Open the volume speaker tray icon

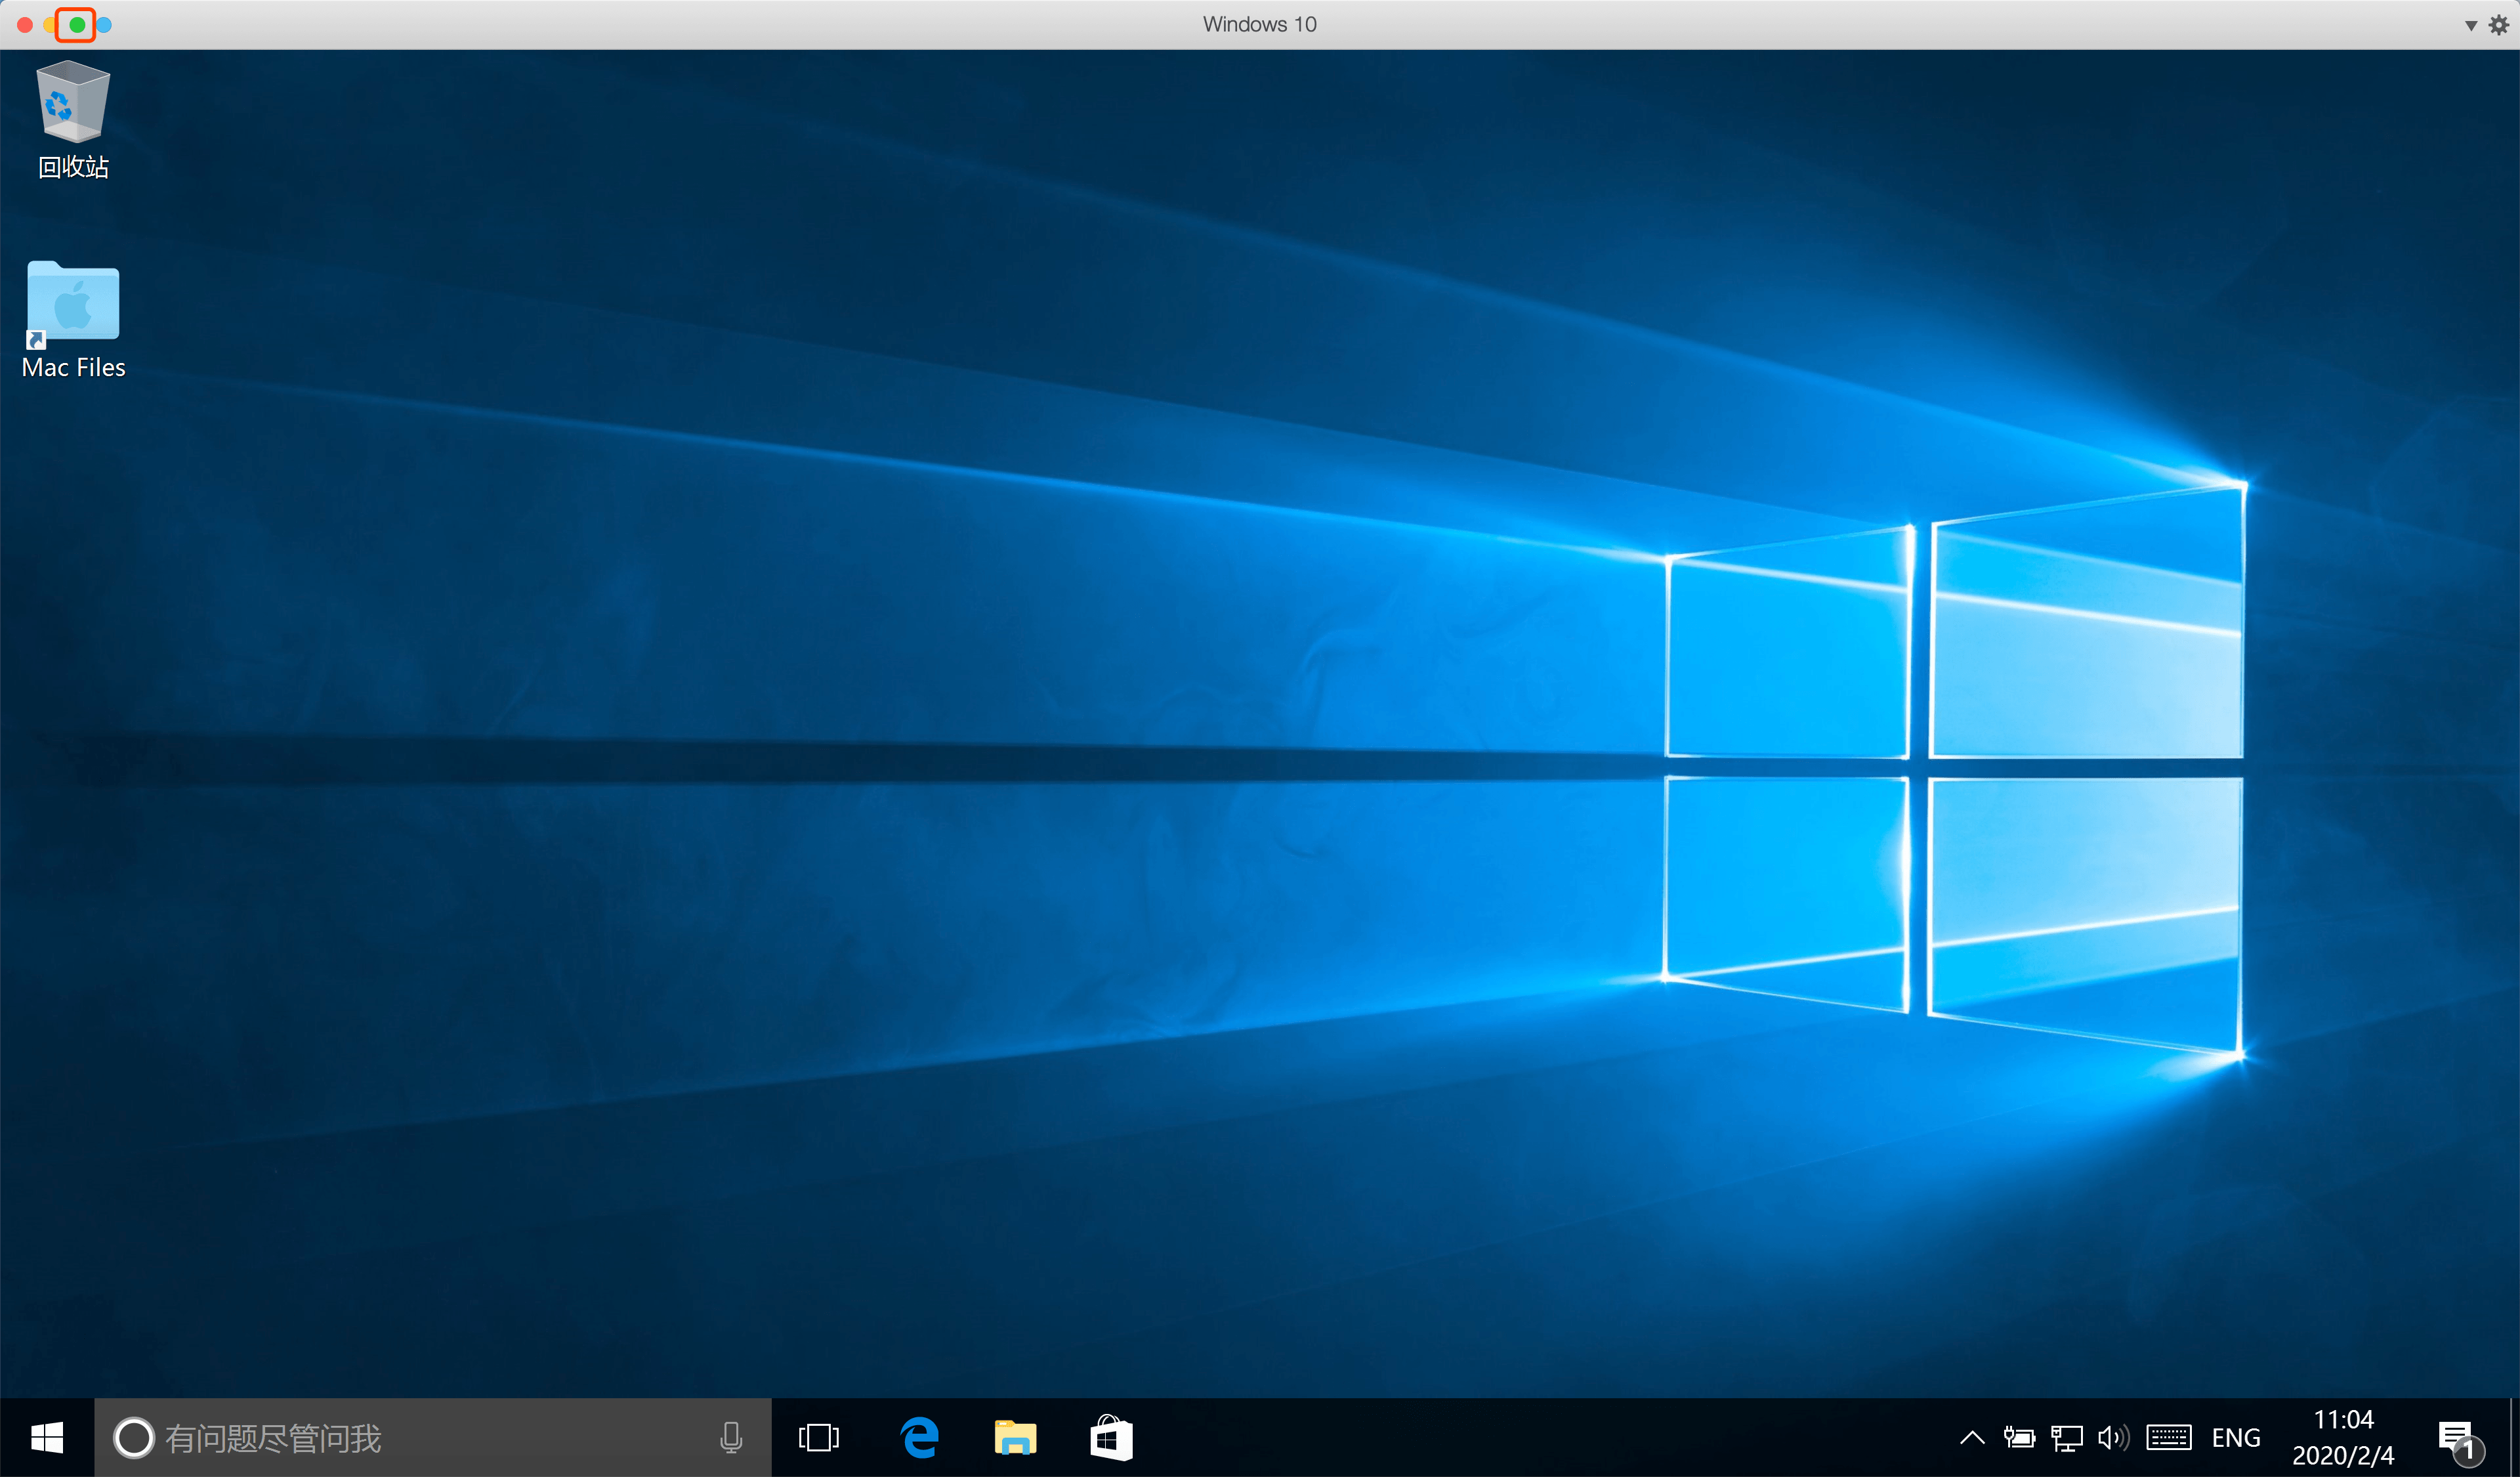tap(2113, 1438)
